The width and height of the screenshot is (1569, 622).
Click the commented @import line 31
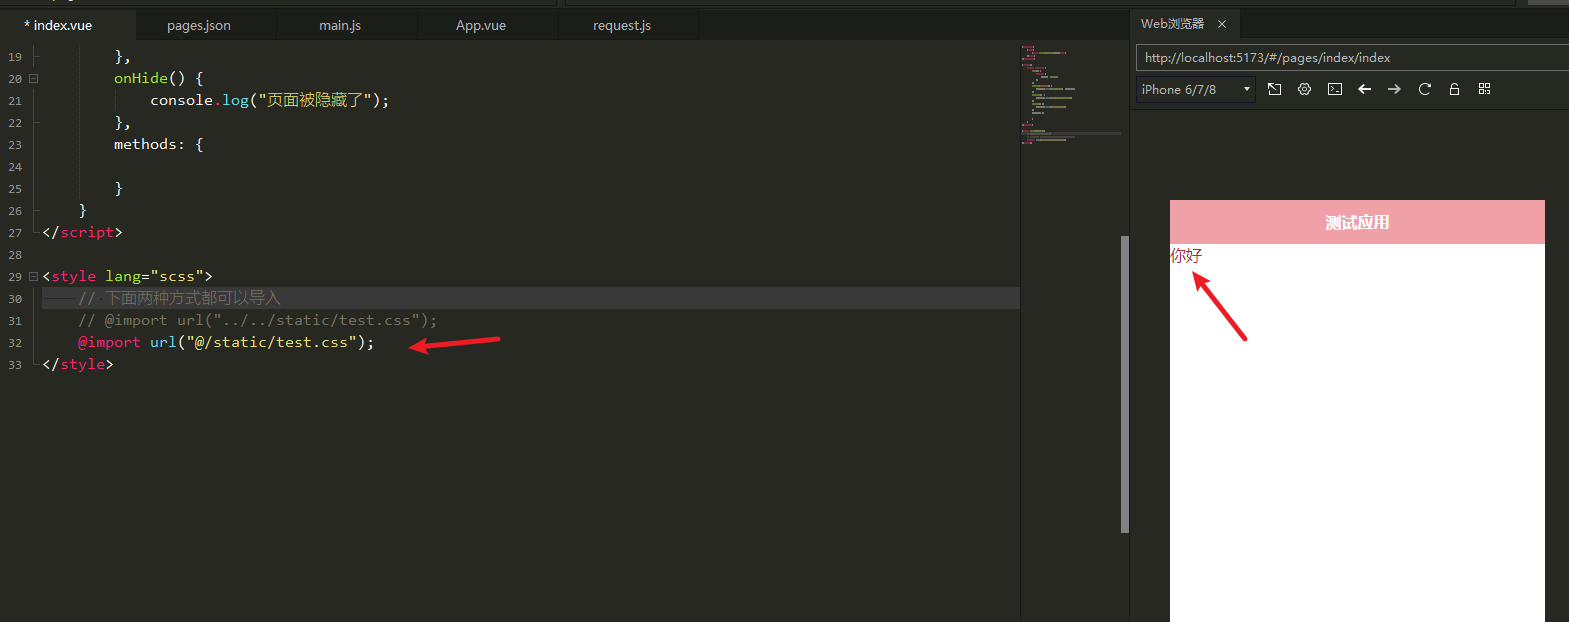pos(258,320)
